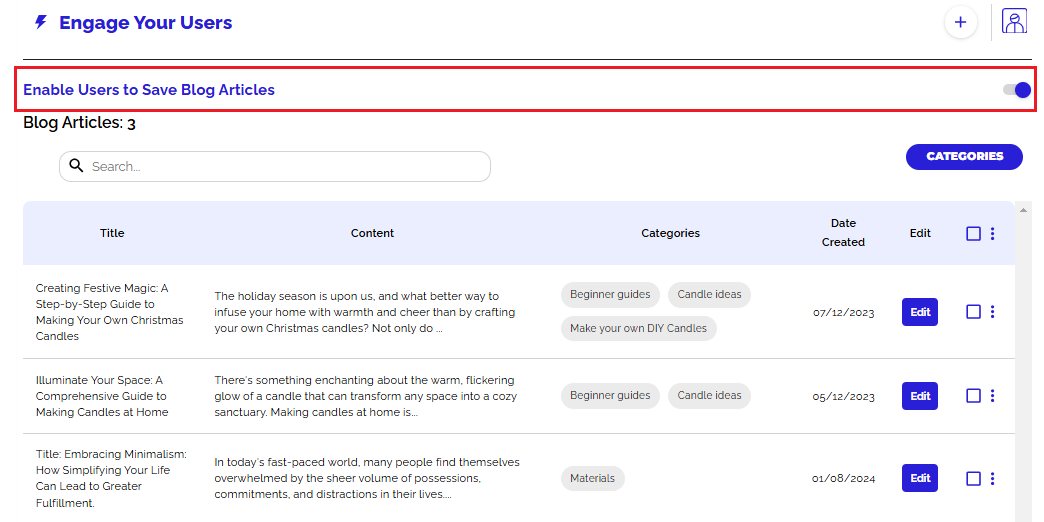The width and height of the screenshot is (1044, 522).
Task: Open three-dot menu for Embracing Minimalism article
Action: 992,479
